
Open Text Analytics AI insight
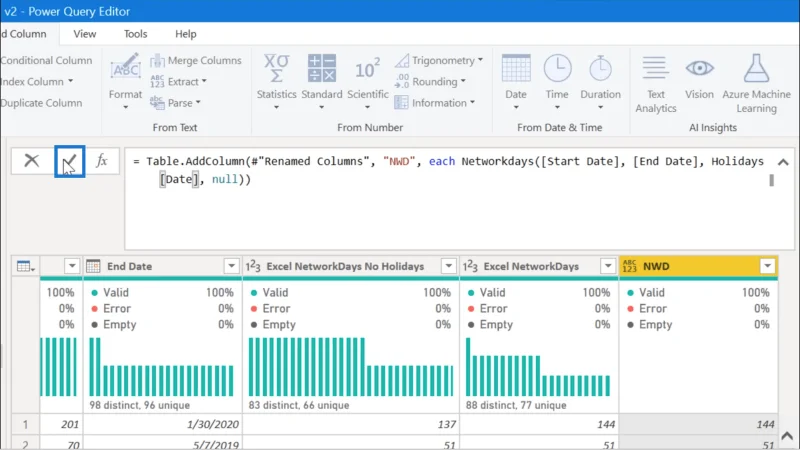(656, 84)
